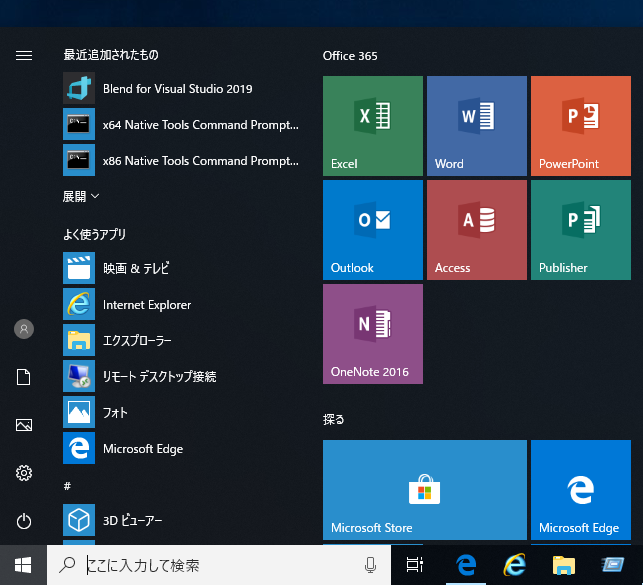The image size is (643, 585).
Task: Launch the Access tile
Action: (477, 230)
